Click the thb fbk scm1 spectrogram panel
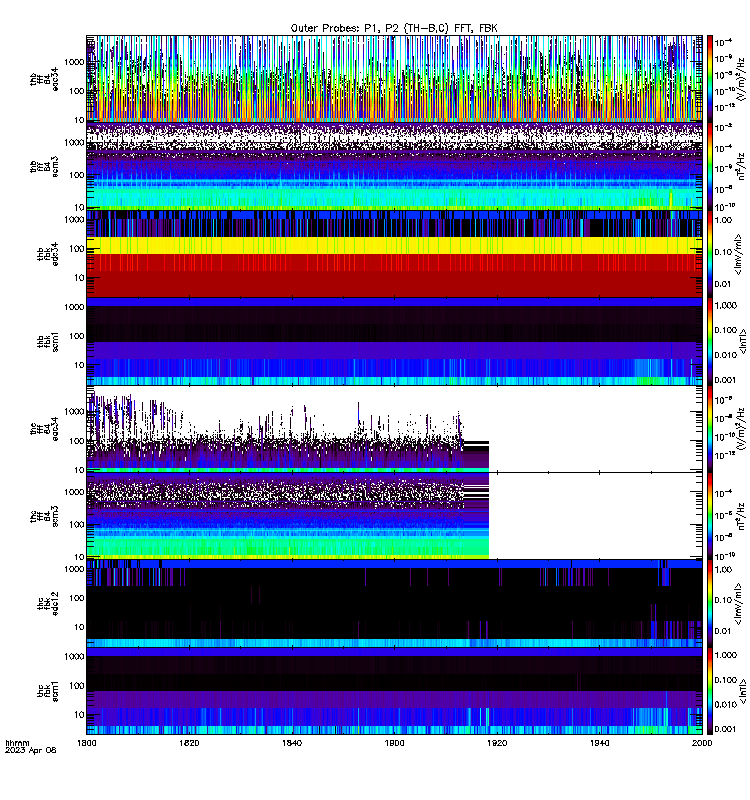 (394, 341)
